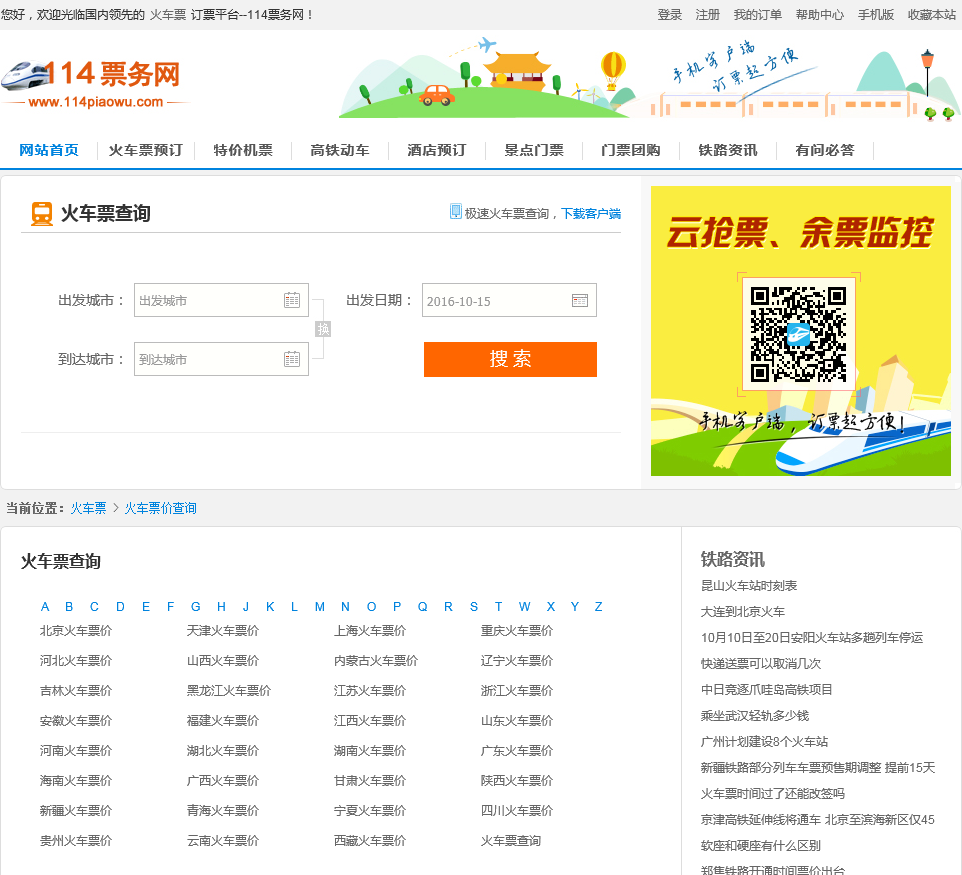
Task: Open the calendar icon in 出发日期 field
Action: [580, 300]
